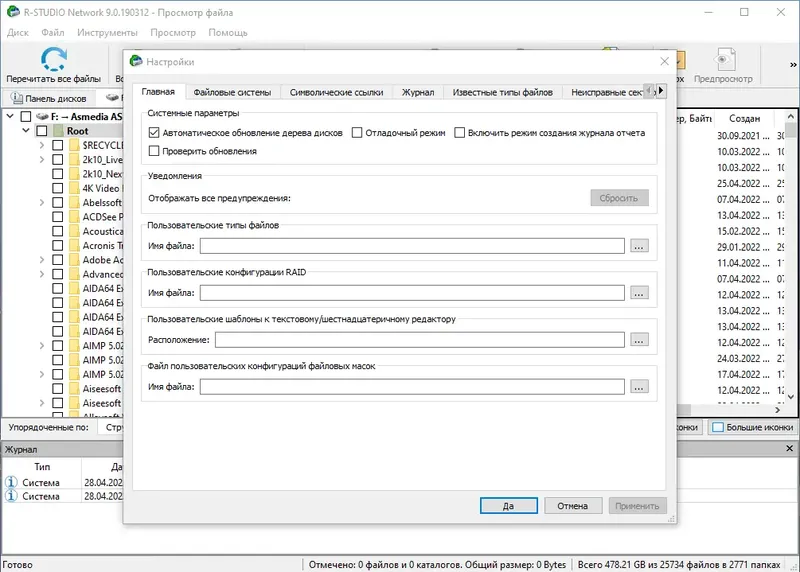Expand the Adobe Ac folder node
800x572 pixels.
point(42,260)
